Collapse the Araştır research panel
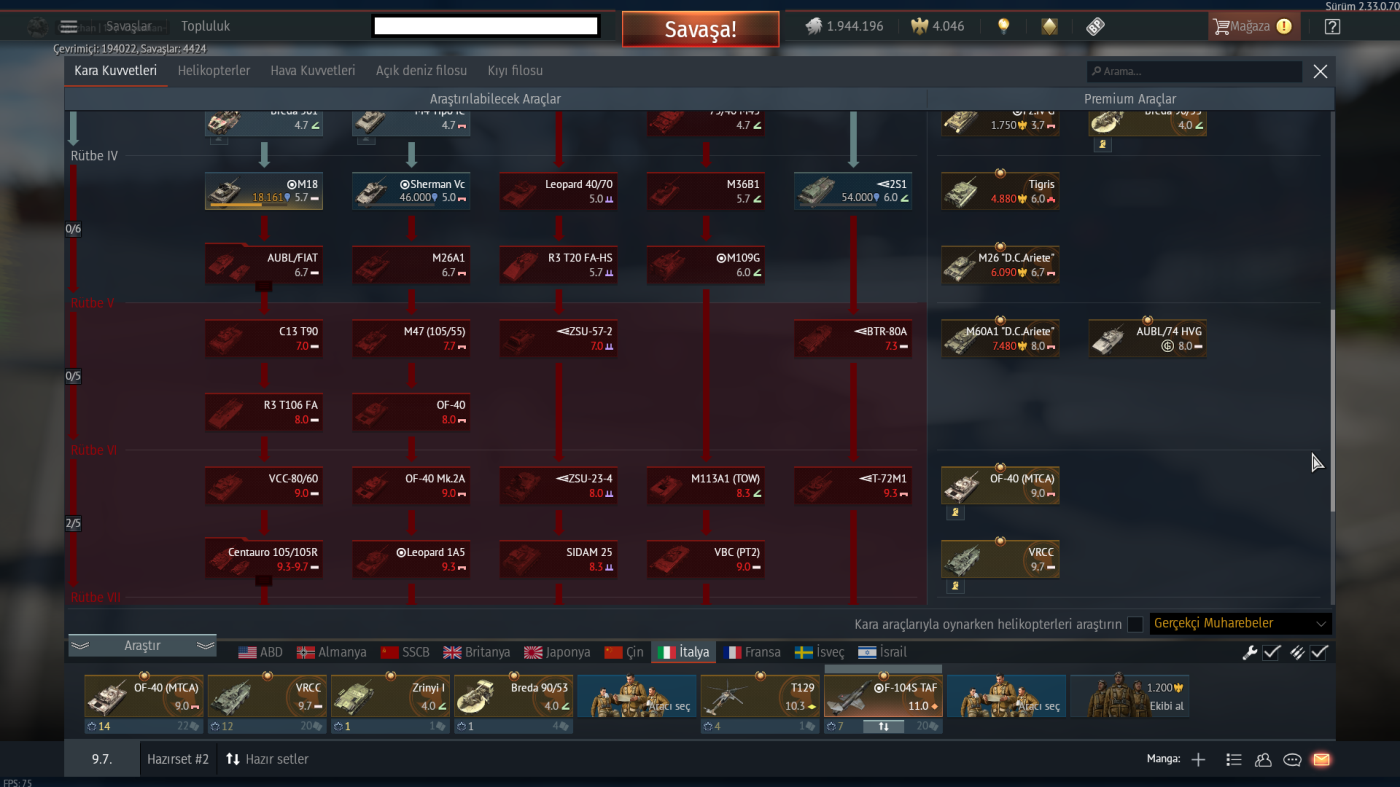This screenshot has height=787, width=1400. tap(142, 646)
